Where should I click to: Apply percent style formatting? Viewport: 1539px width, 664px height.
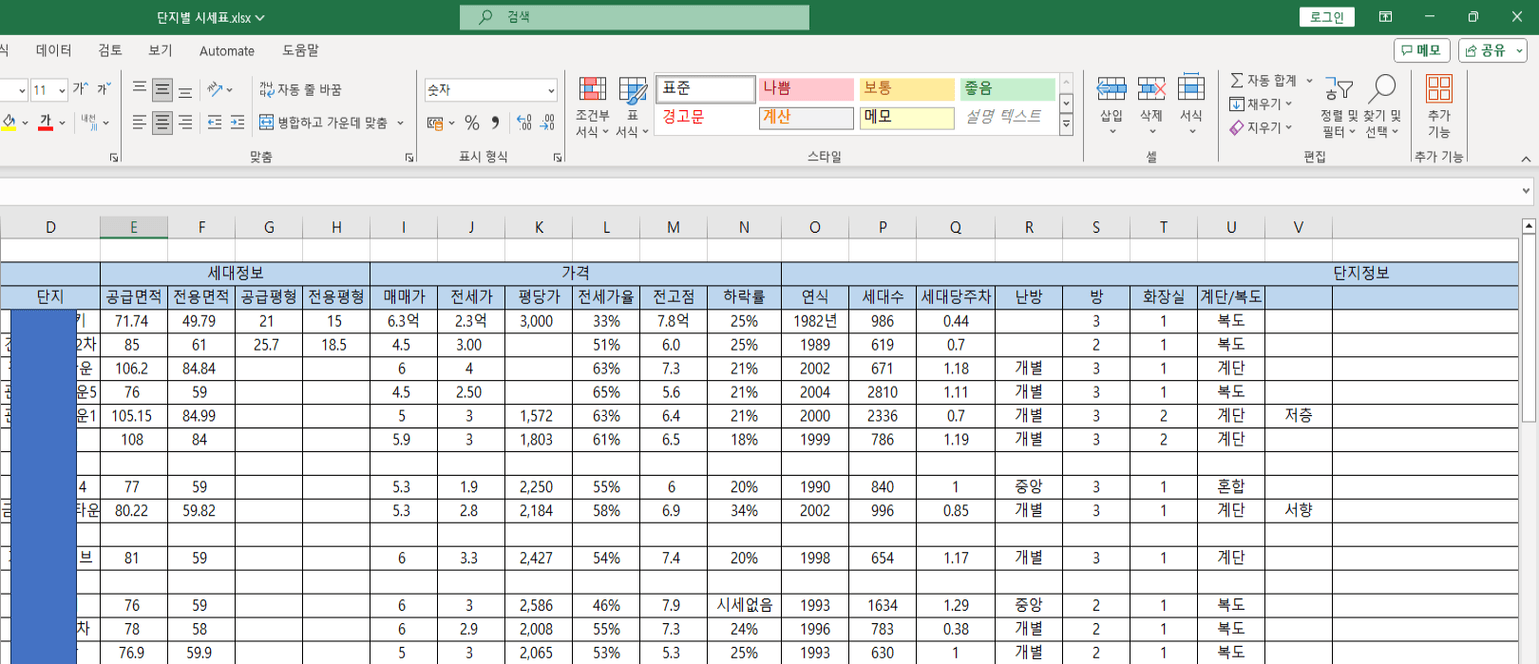tap(472, 123)
